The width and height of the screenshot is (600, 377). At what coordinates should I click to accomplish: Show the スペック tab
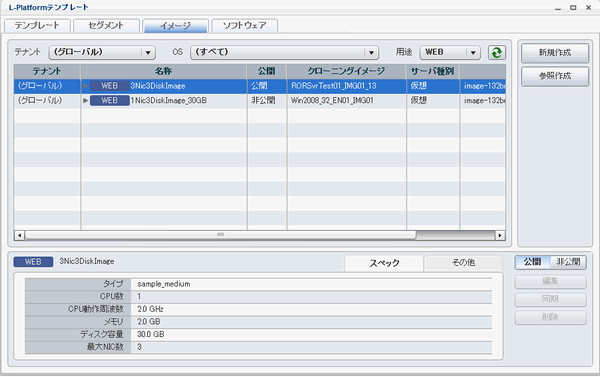(x=384, y=263)
